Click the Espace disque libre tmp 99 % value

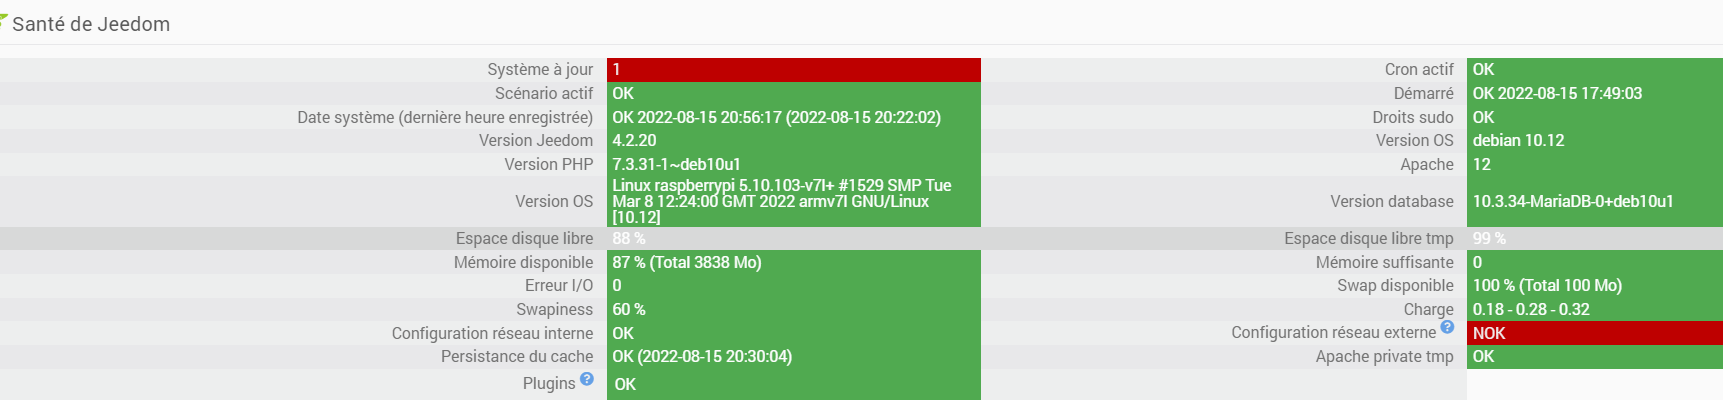(1489, 239)
